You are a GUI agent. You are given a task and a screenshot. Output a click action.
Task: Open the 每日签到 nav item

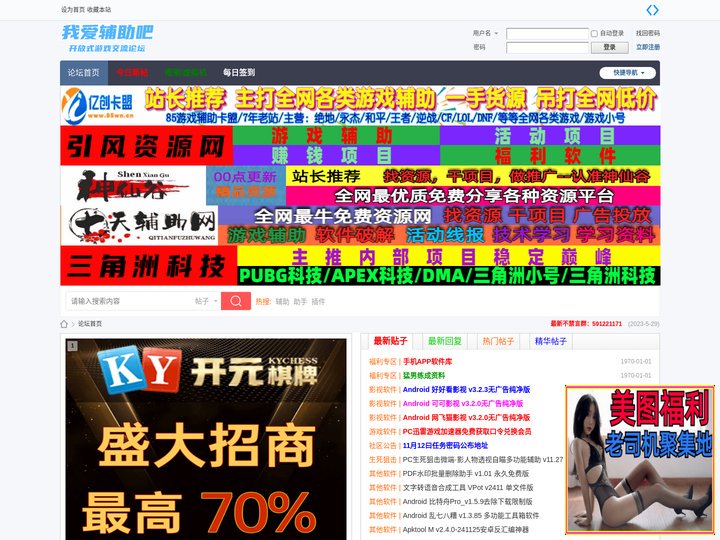(x=239, y=73)
